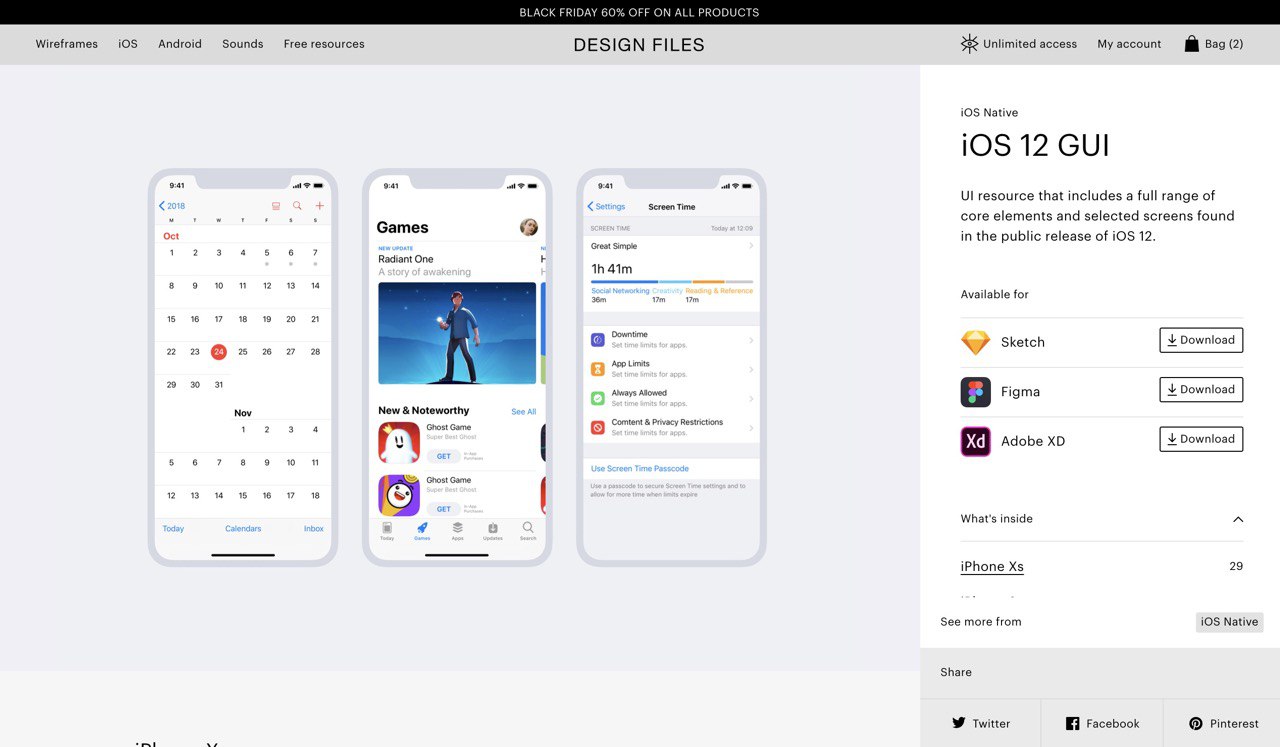Click the Adobe XD app icon

(x=975, y=441)
